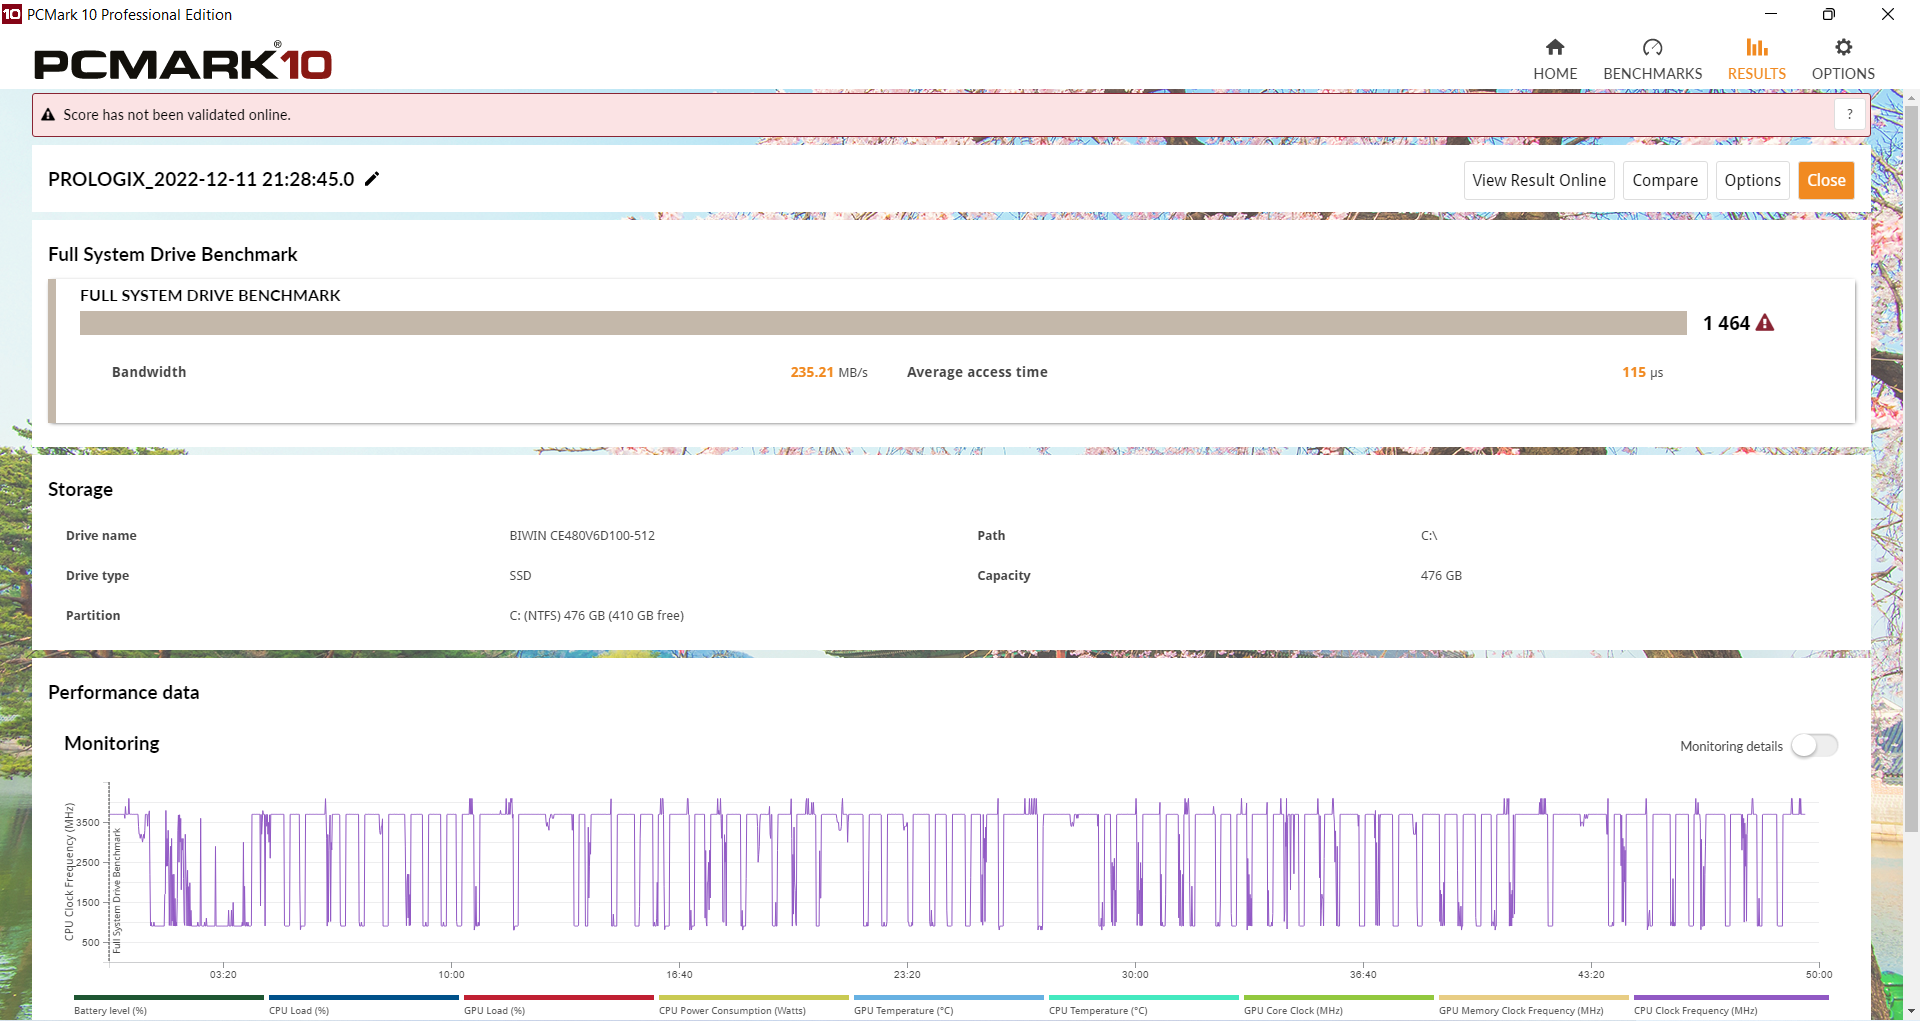Restore down the PCMark window
1920x1021 pixels.
tap(1828, 14)
